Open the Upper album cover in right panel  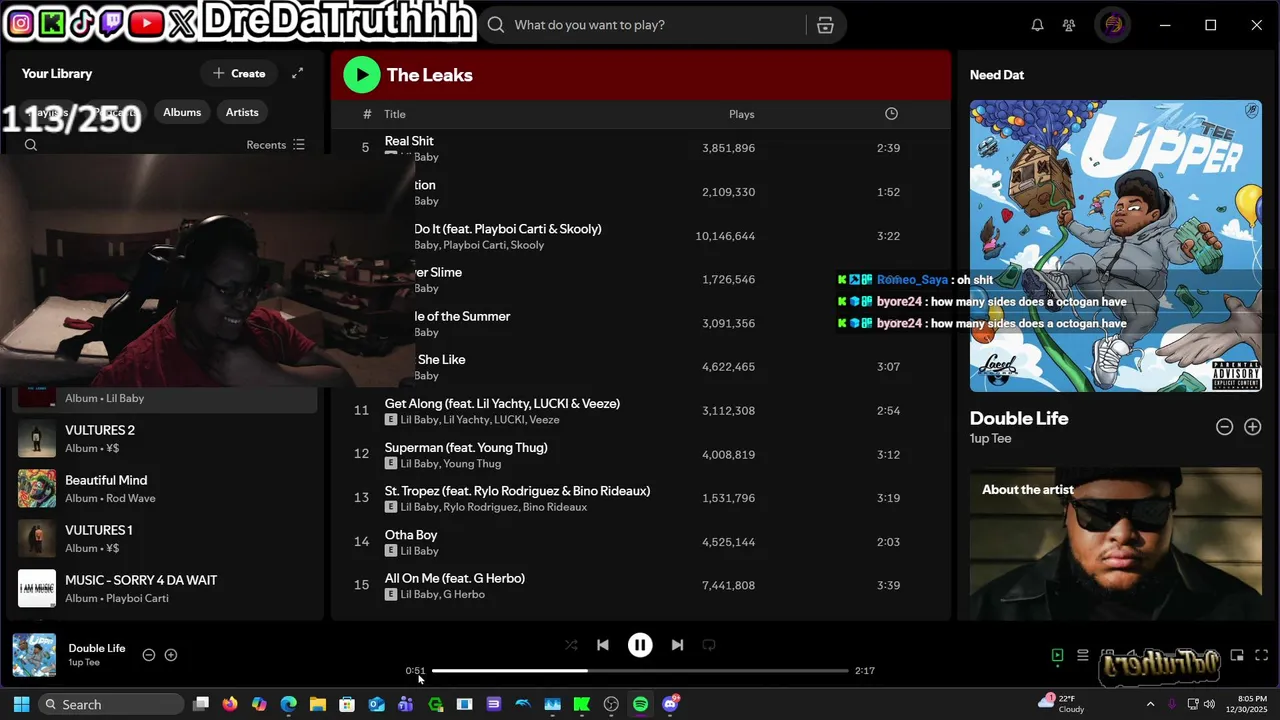click(1116, 246)
